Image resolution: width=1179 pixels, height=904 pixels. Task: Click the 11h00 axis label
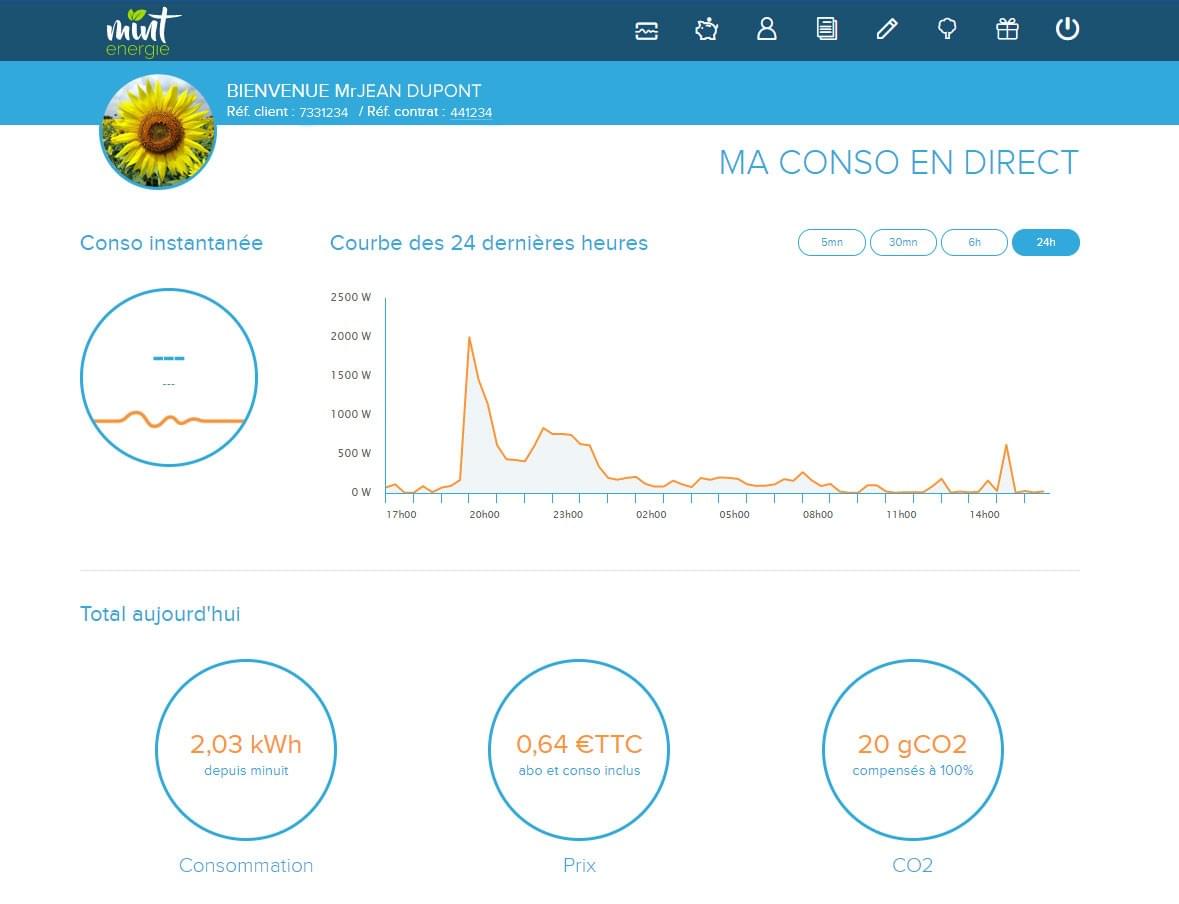point(901,514)
